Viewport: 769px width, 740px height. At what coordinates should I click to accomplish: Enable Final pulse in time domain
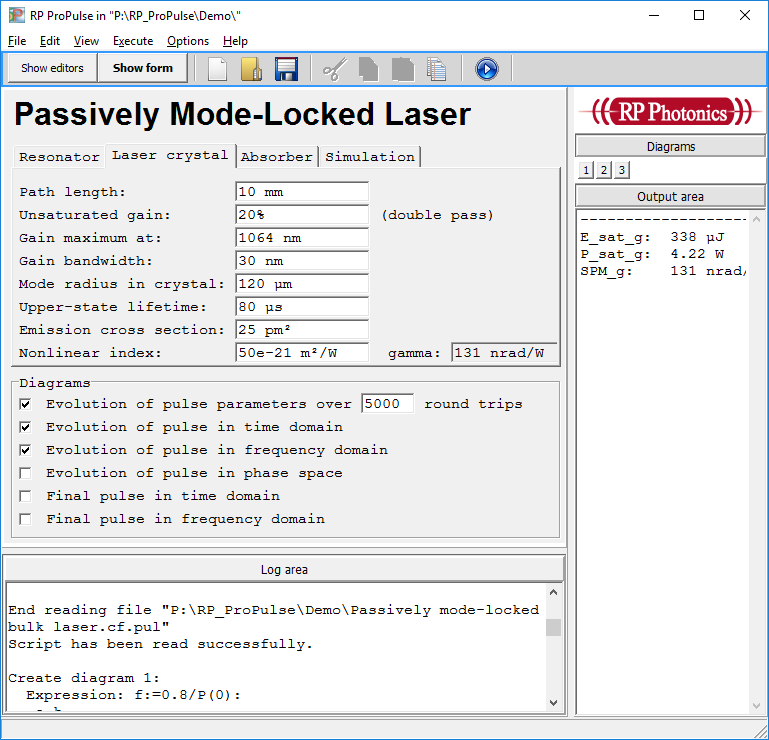click(x=26, y=496)
